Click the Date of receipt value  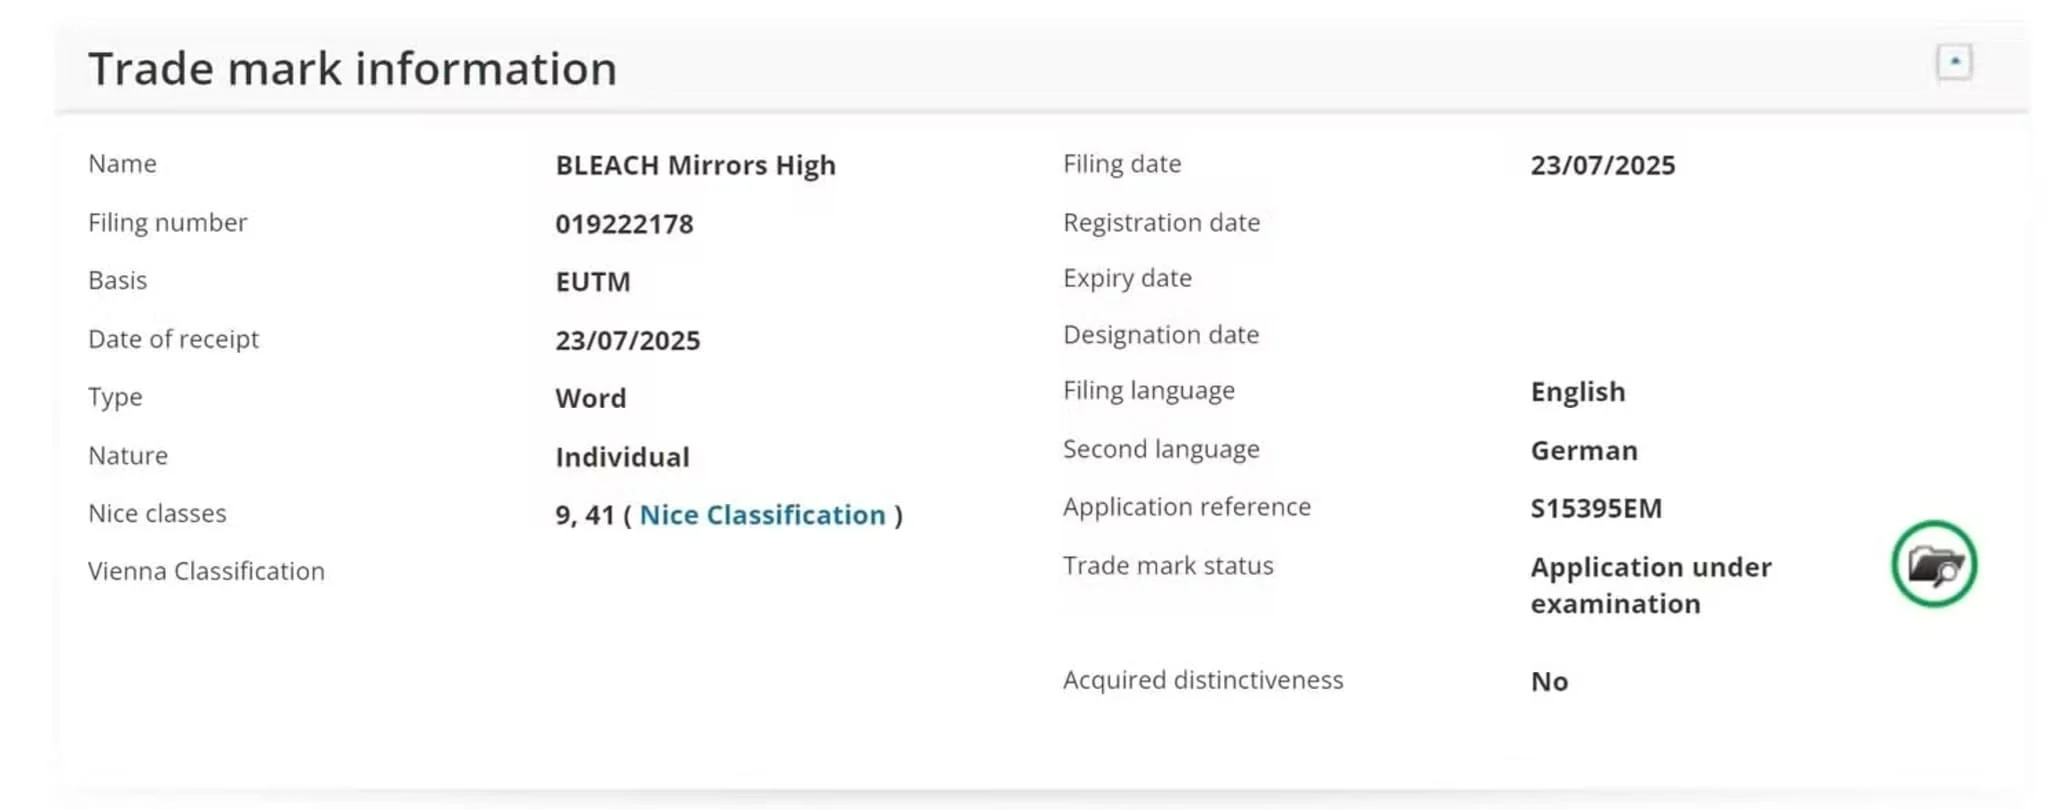[x=627, y=341]
